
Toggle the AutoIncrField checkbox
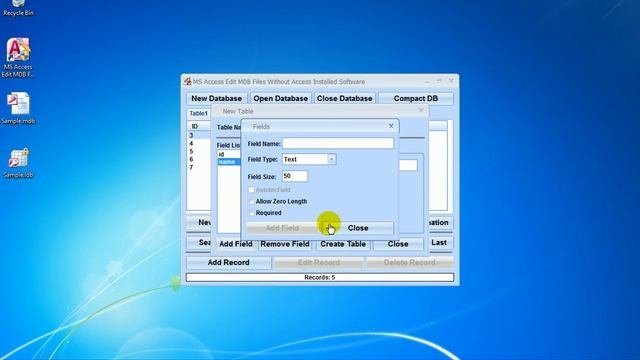[251, 190]
